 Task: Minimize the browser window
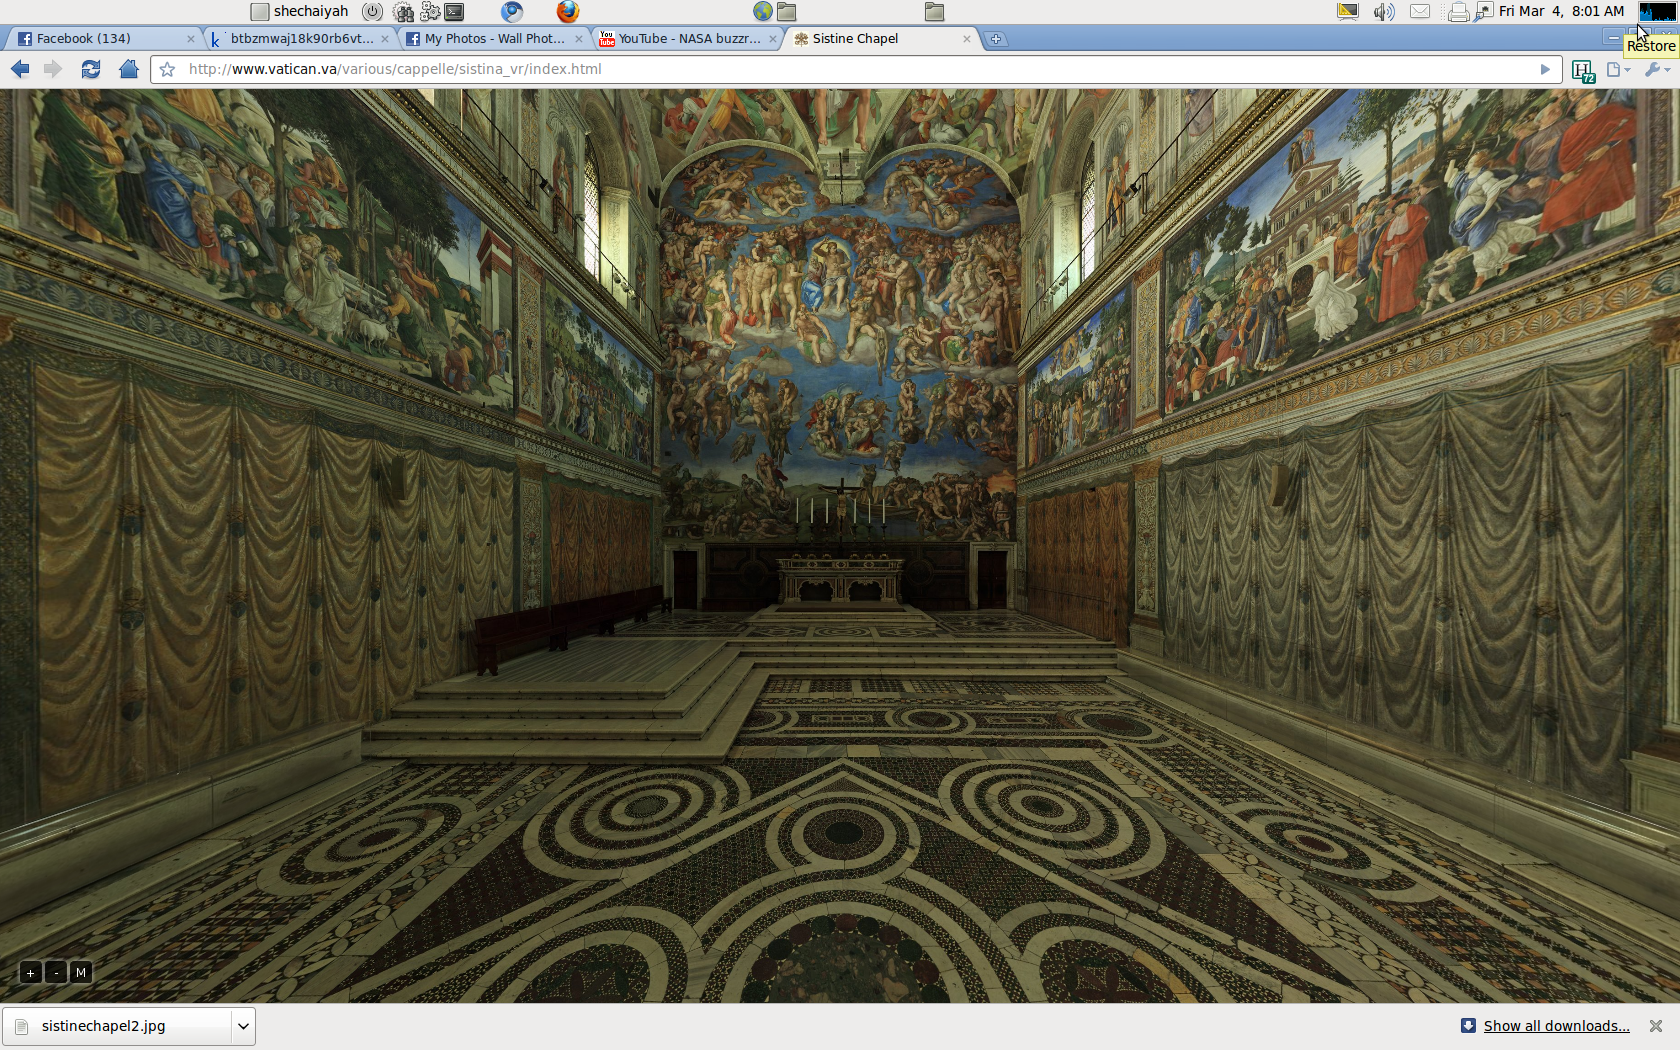point(1613,38)
